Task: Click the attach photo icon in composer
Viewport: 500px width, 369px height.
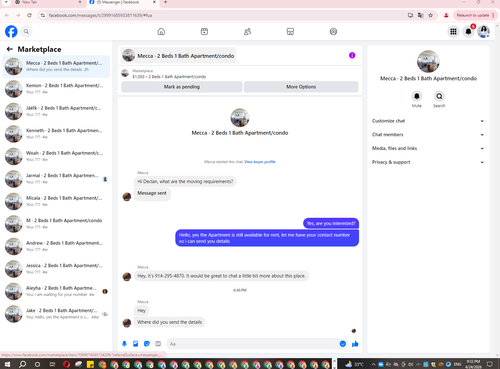Action: pyautogui.click(x=136, y=344)
